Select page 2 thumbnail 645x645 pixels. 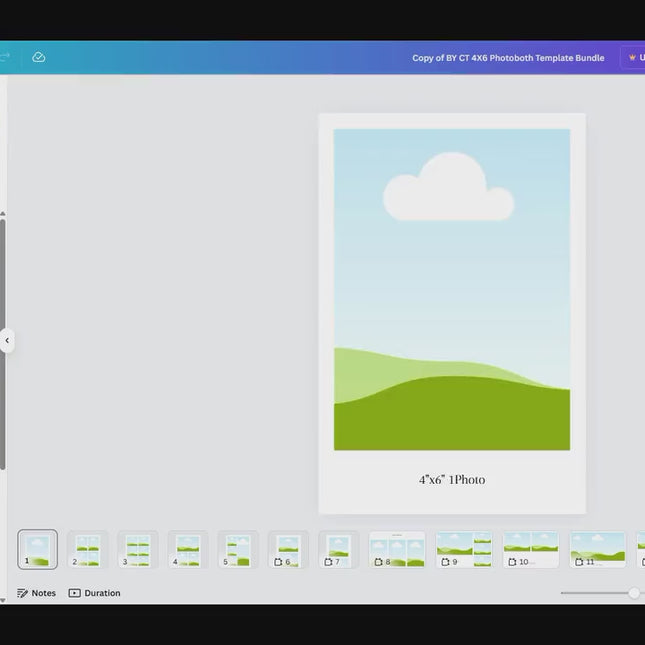[x=88, y=549]
